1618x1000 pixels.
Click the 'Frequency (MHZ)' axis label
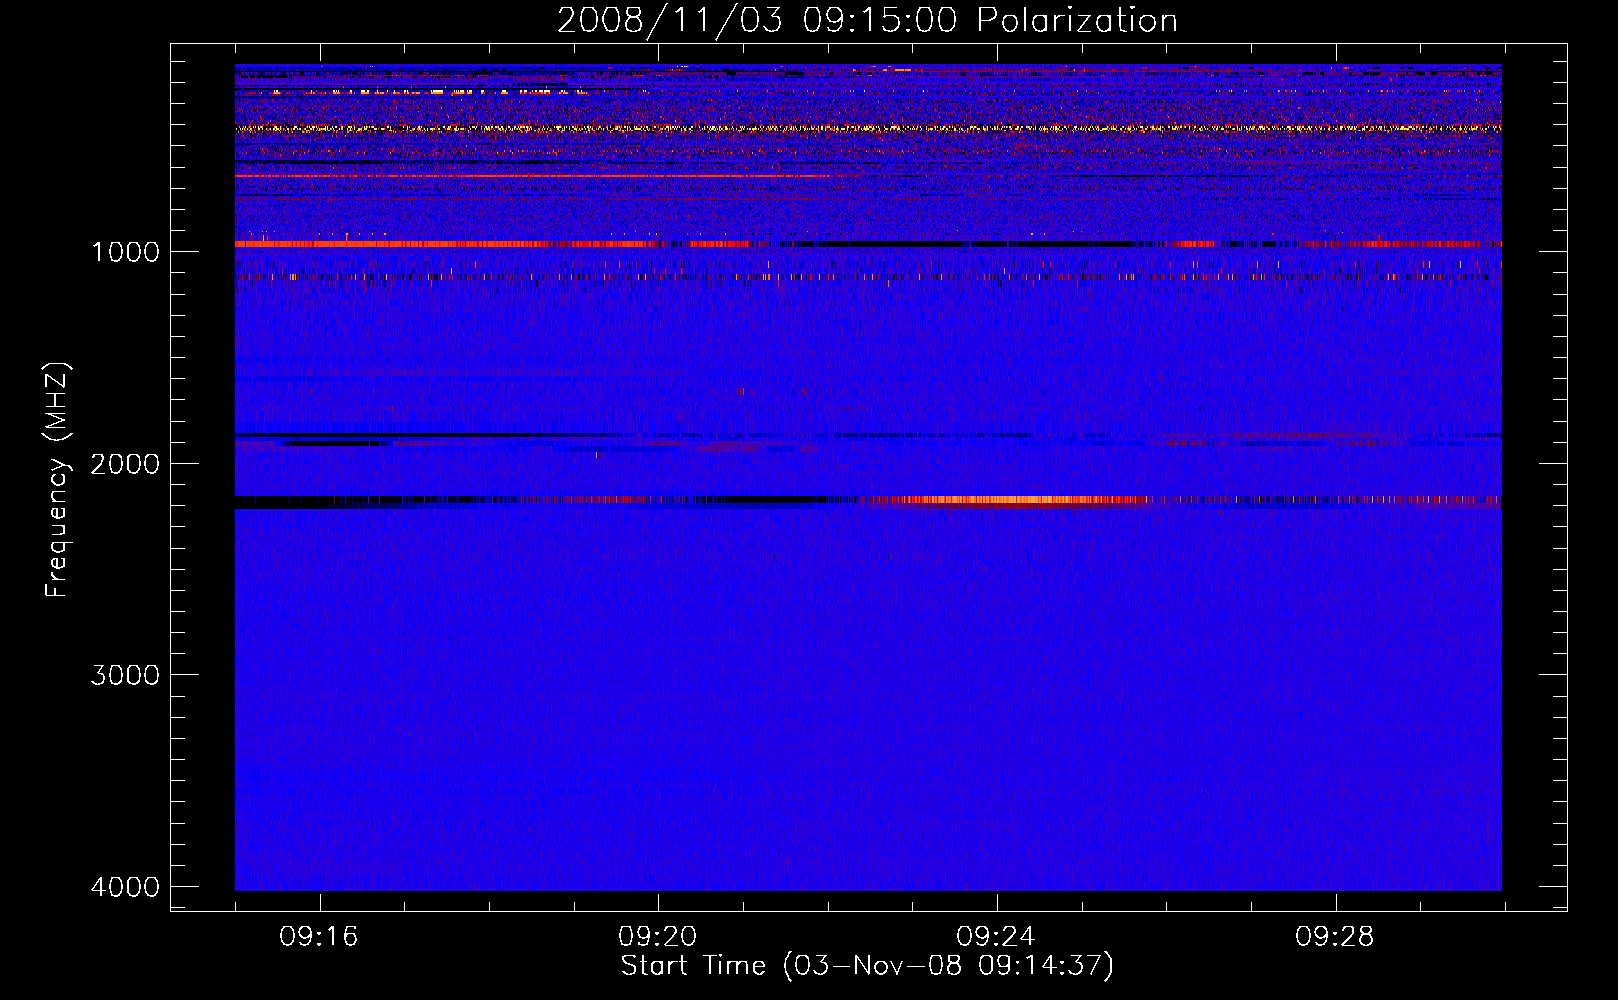(57, 480)
